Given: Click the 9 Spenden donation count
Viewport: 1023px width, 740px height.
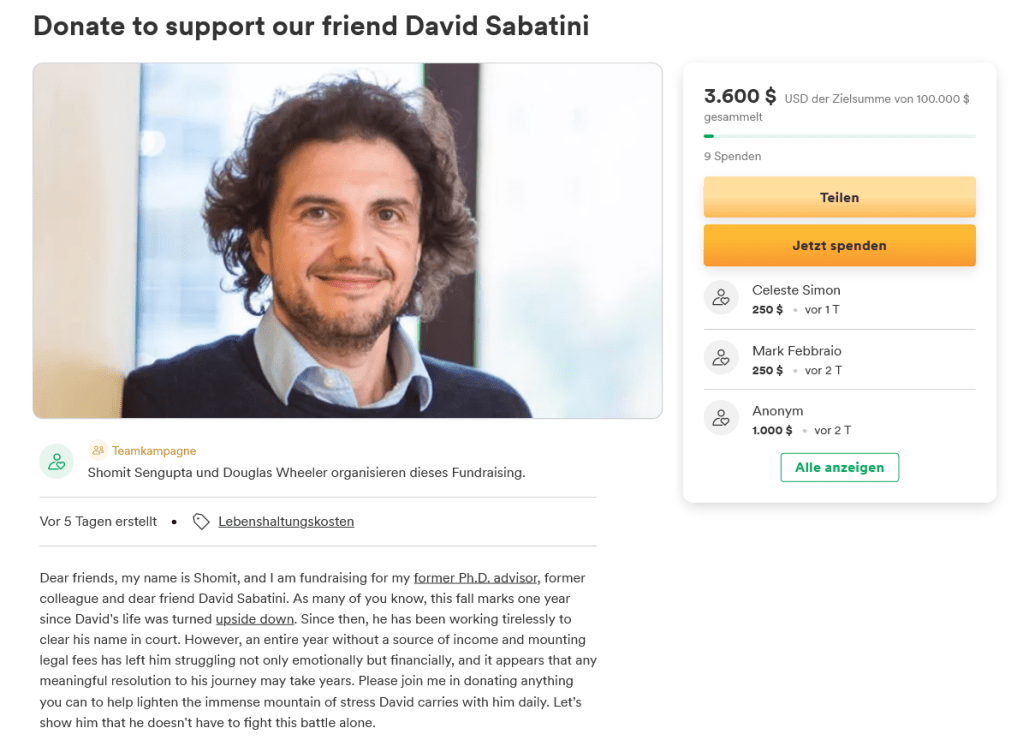Looking at the screenshot, I should pos(733,156).
